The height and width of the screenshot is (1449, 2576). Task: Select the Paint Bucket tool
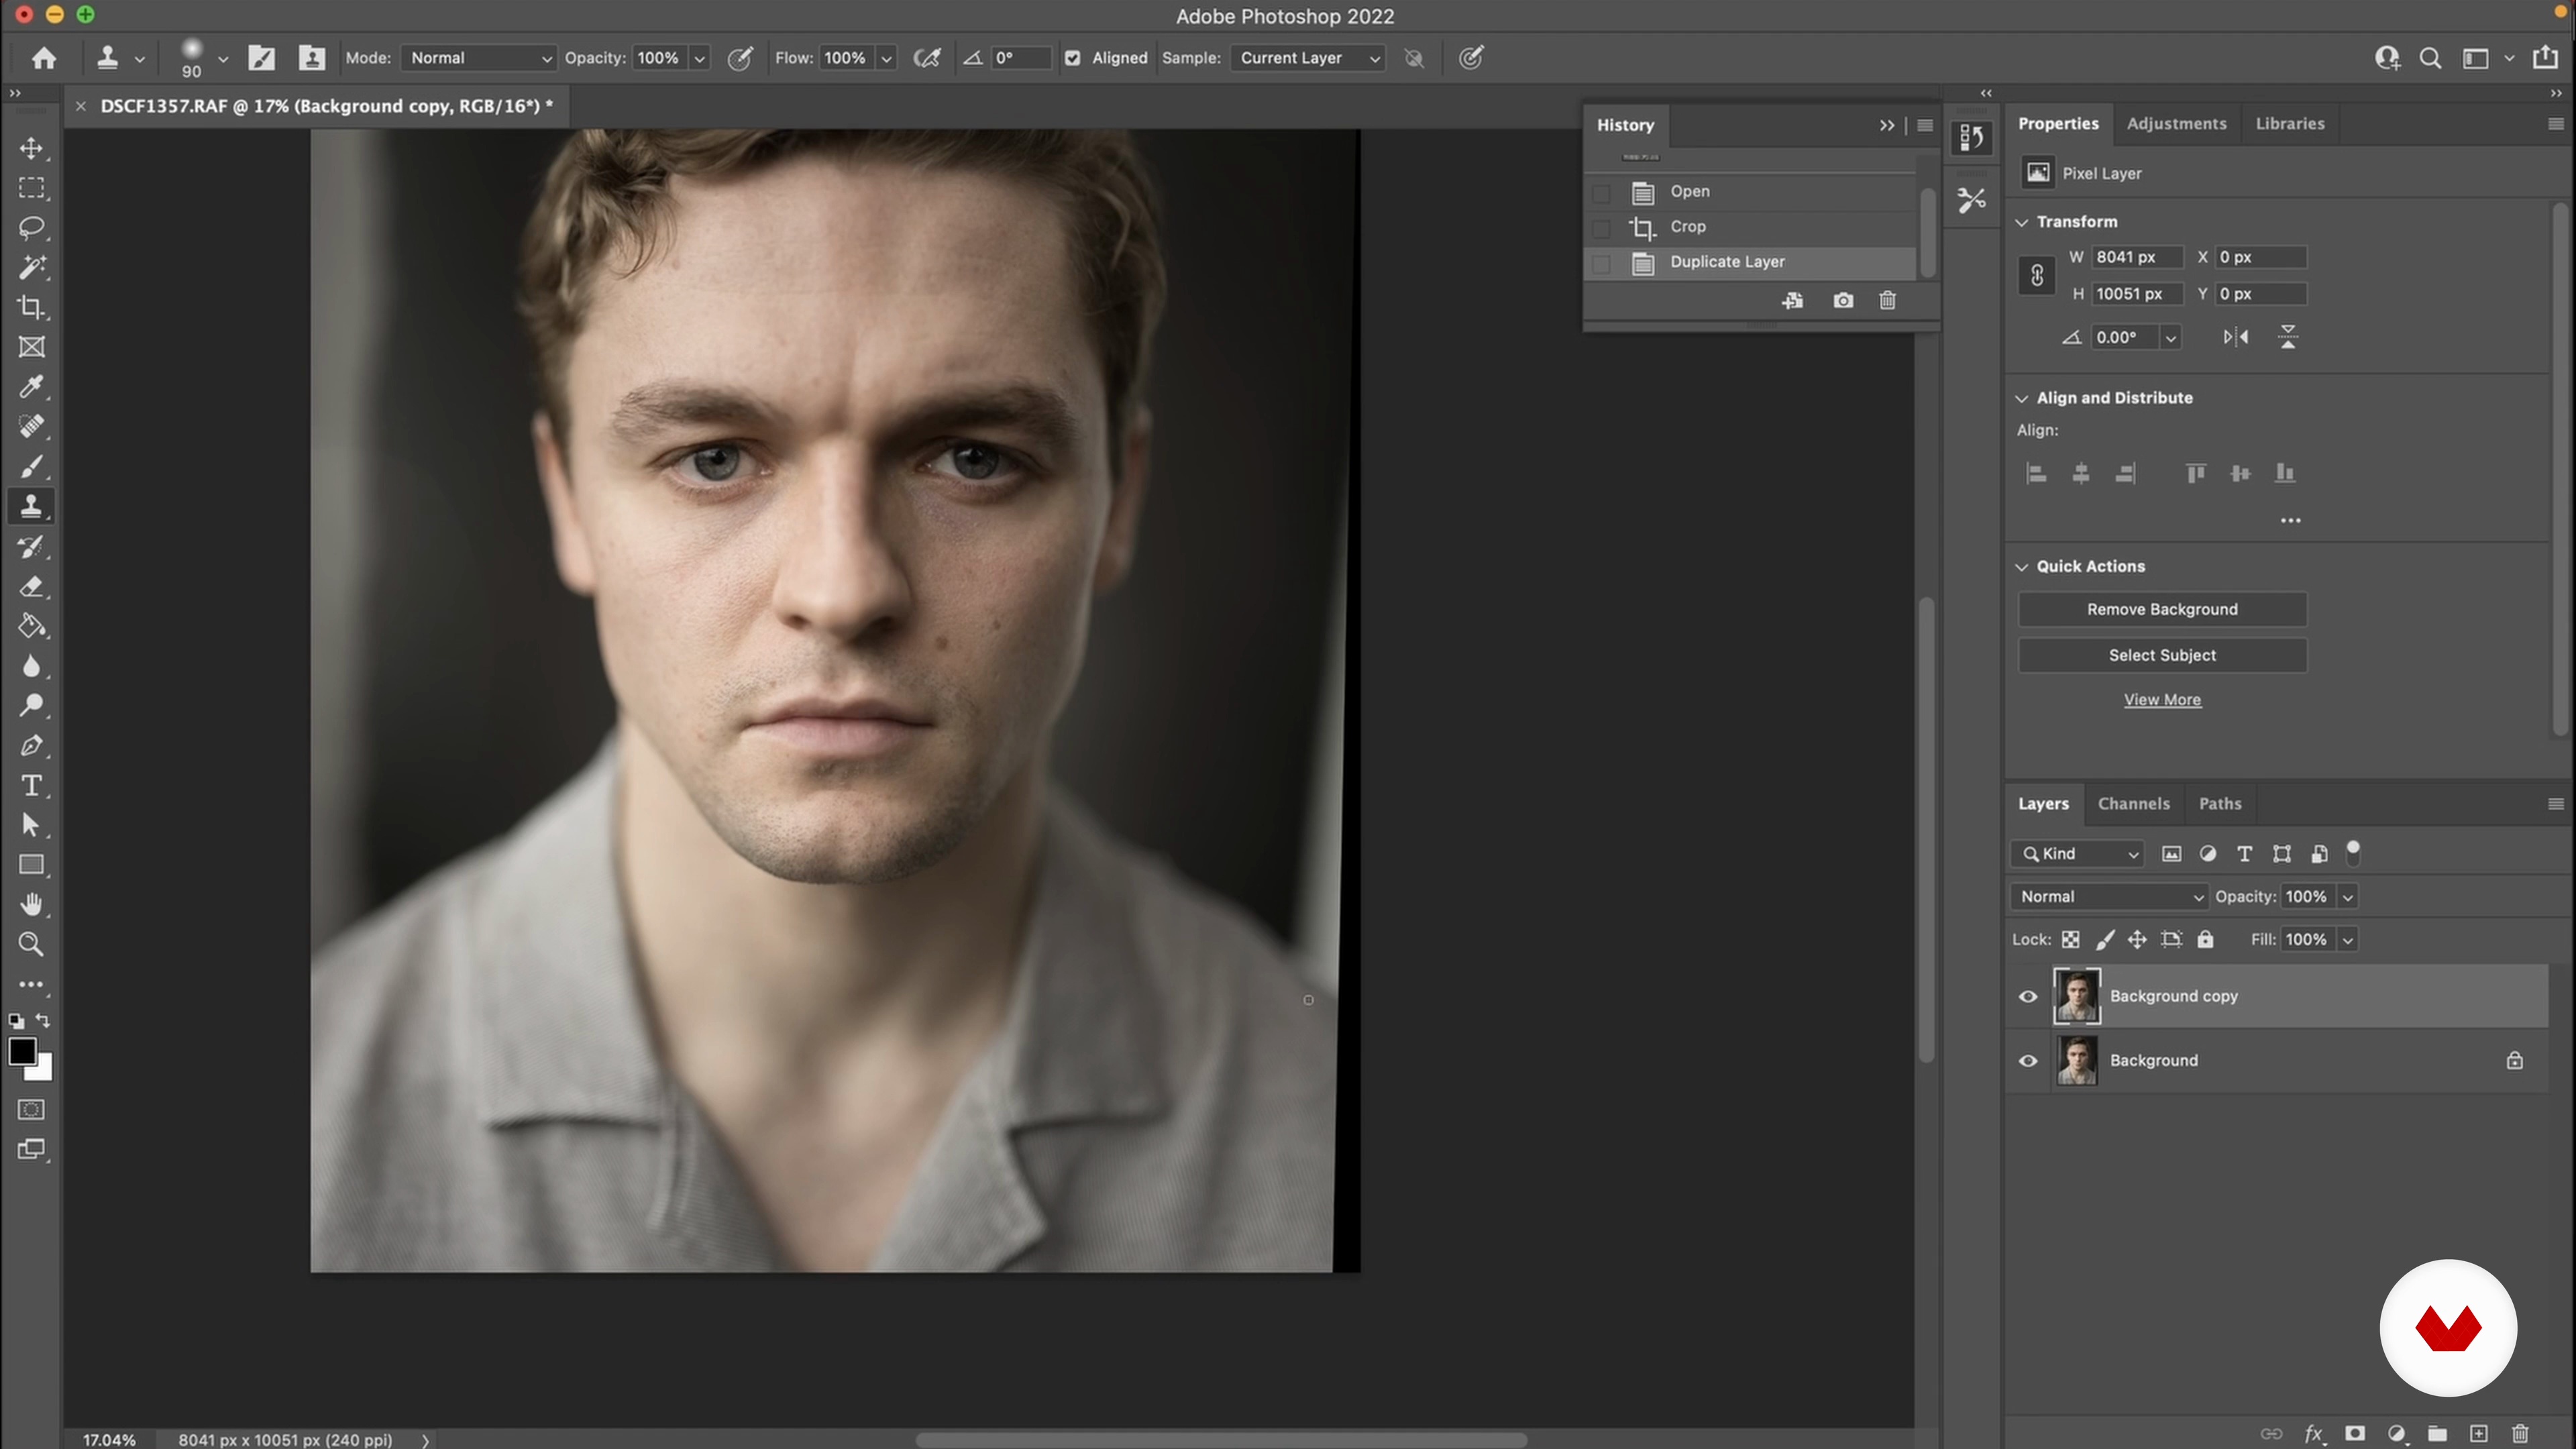click(x=31, y=627)
